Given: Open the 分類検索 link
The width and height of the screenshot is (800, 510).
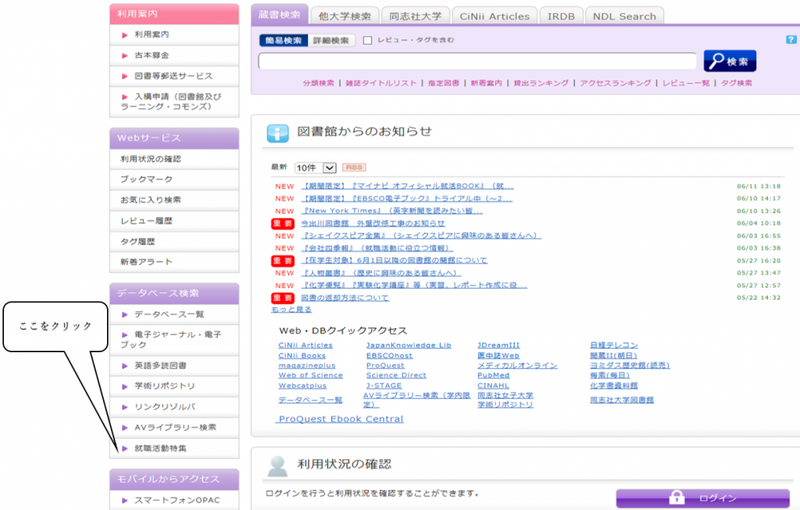Looking at the screenshot, I should coord(318,83).
